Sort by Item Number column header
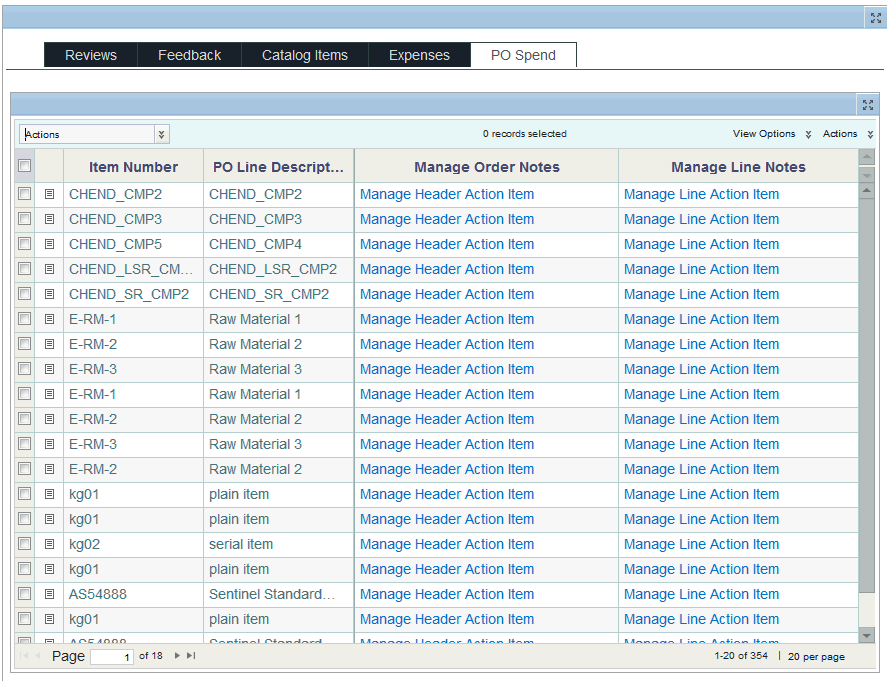The image size is (887, 681). [134, 167]
